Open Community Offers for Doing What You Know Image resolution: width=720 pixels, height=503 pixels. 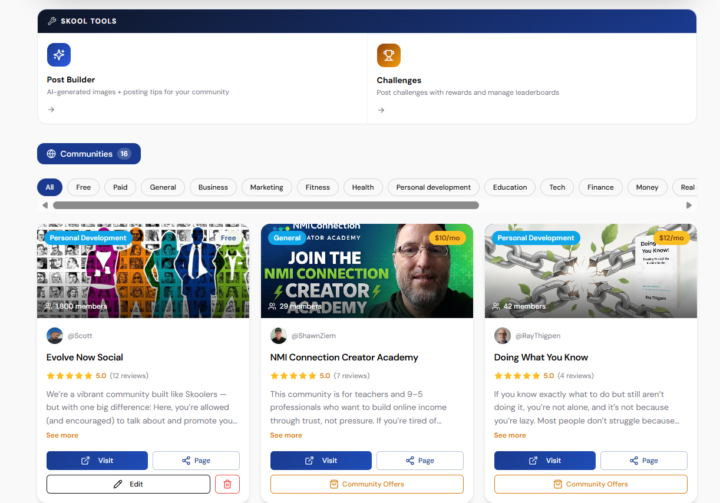point(591,484)
